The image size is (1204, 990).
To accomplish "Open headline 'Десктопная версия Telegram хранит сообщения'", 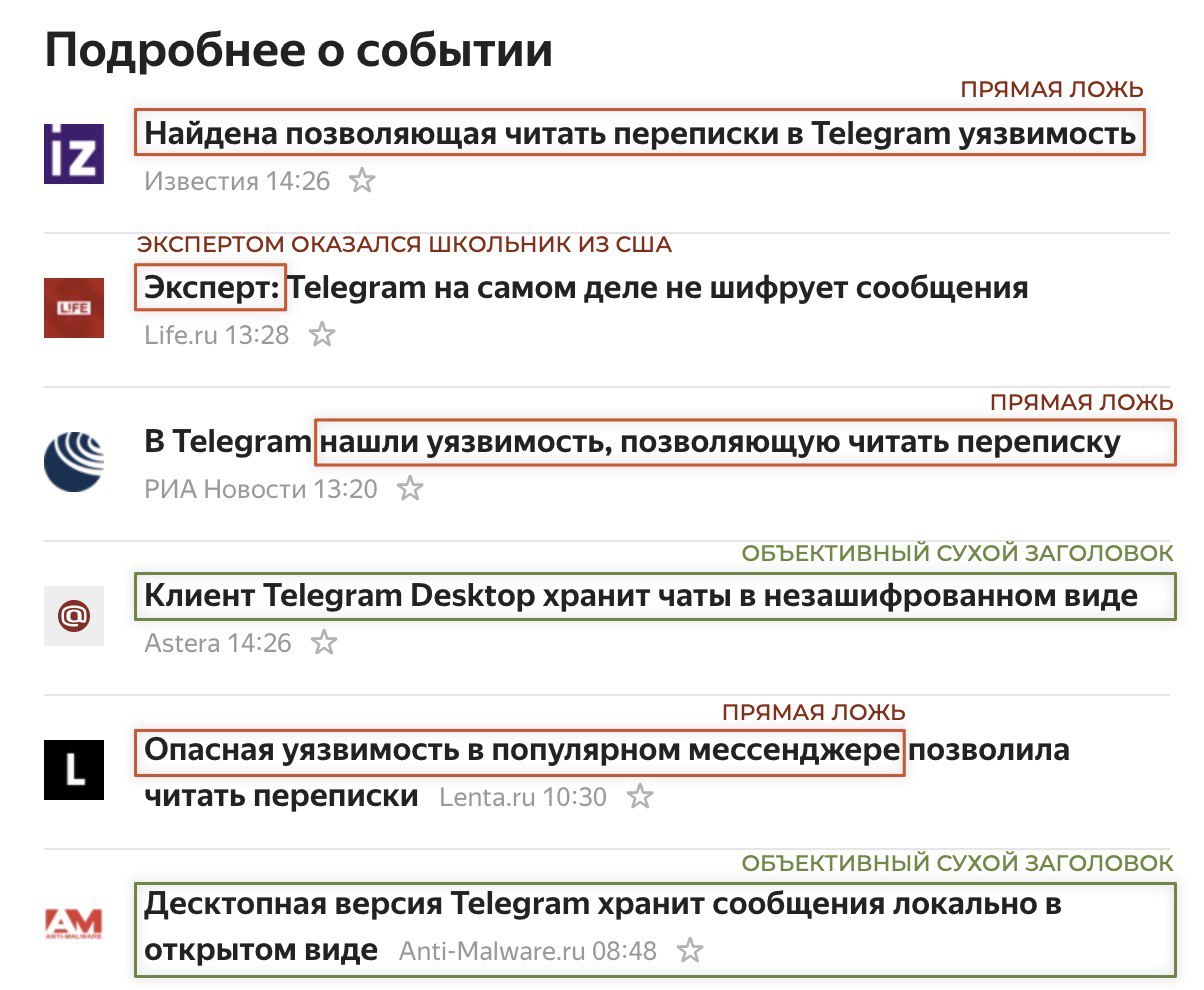I will [603, 926].
